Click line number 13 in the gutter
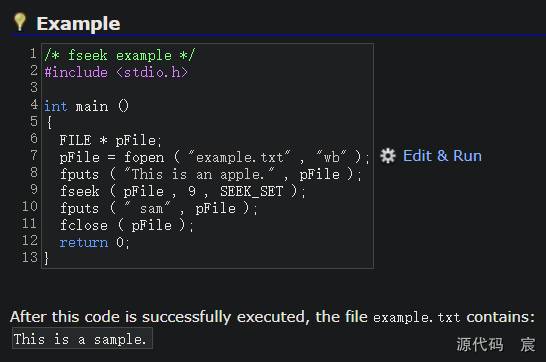Image resolution: width=546 pixels, height=362 pixels. [30, 258]
